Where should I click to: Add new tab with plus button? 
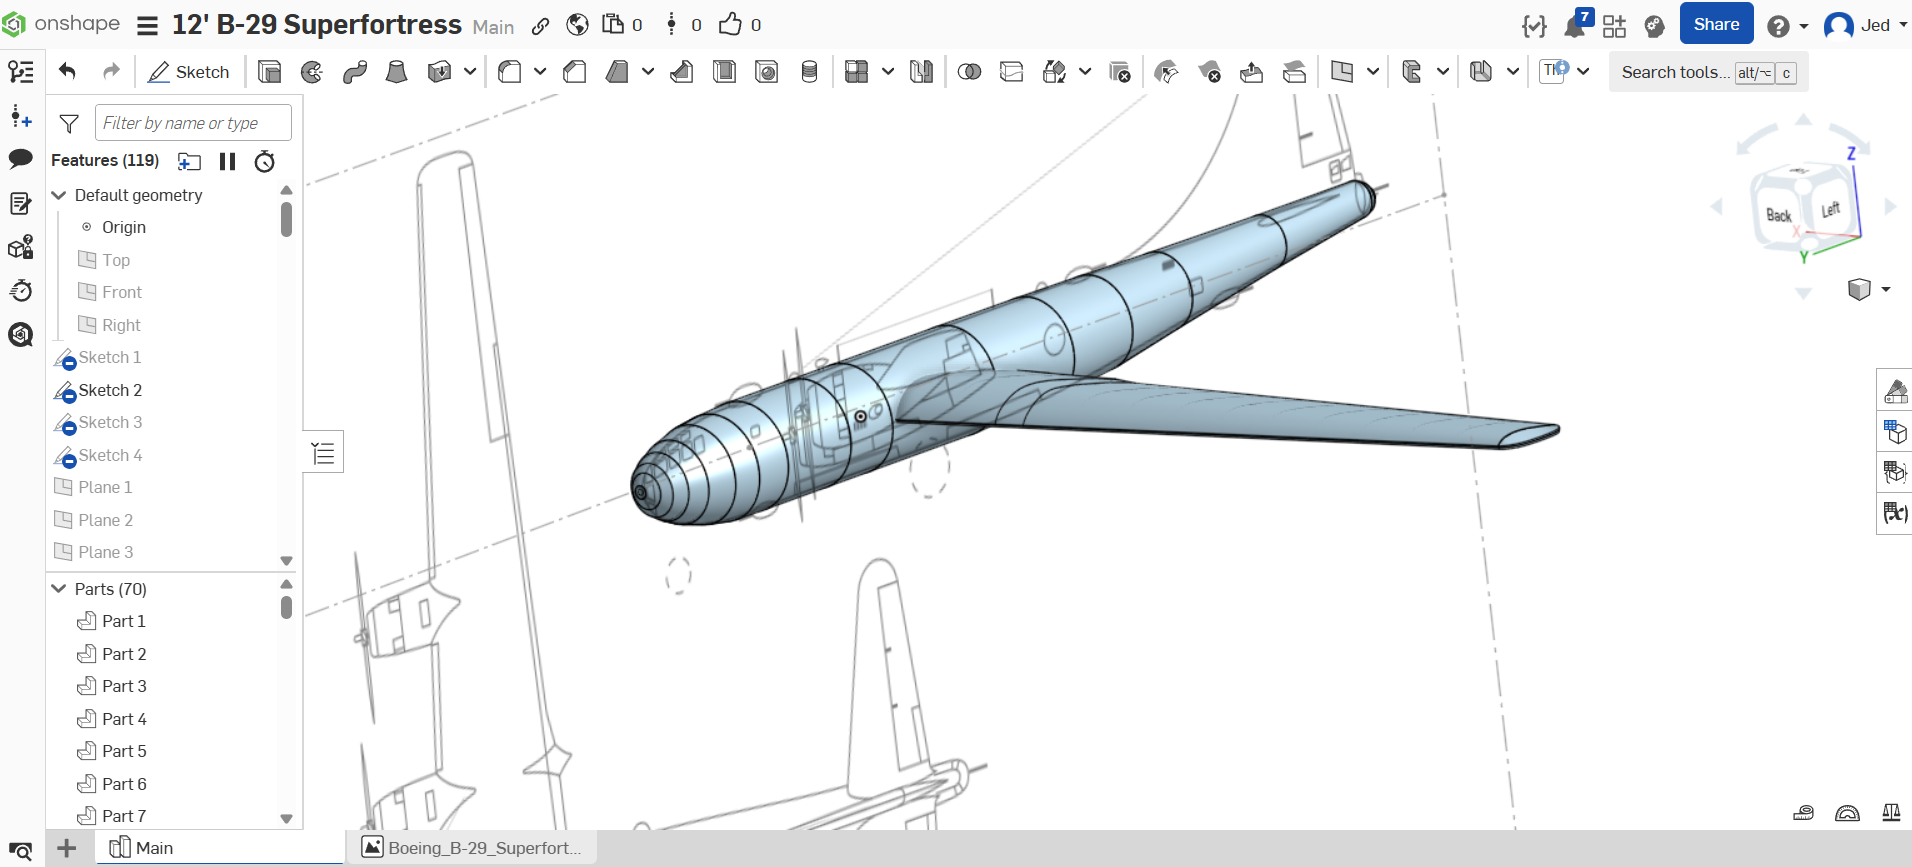point(67,848)
